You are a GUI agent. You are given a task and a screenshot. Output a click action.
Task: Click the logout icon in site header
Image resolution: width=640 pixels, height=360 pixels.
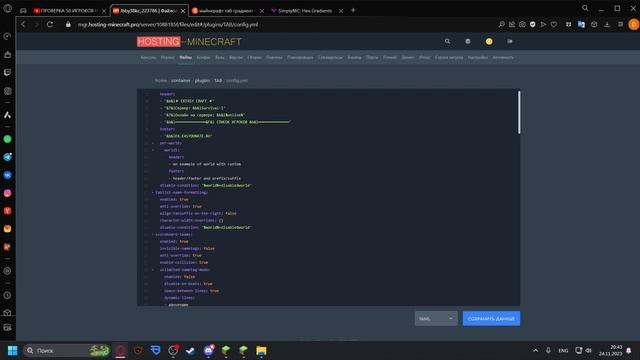point(510,41)
